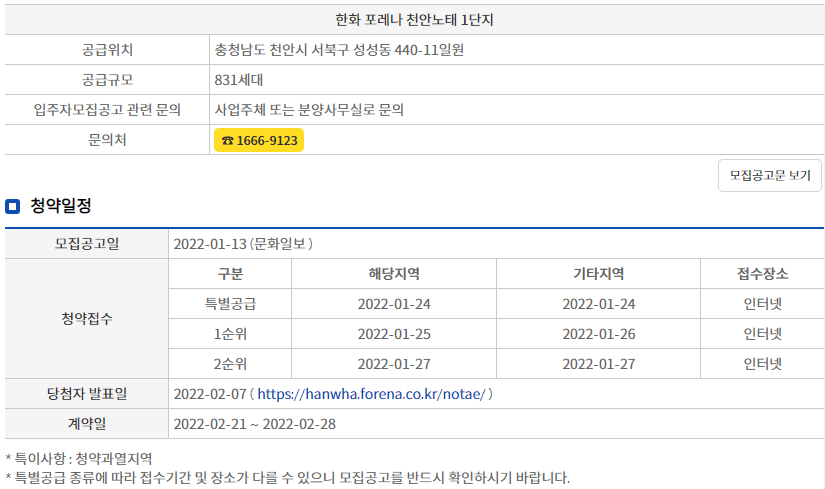Image resolution: width=825 pixels, height=489 pixels.
Task: Click 인터넷 in the 특별공급 row
Action: [x=762, y=304]
